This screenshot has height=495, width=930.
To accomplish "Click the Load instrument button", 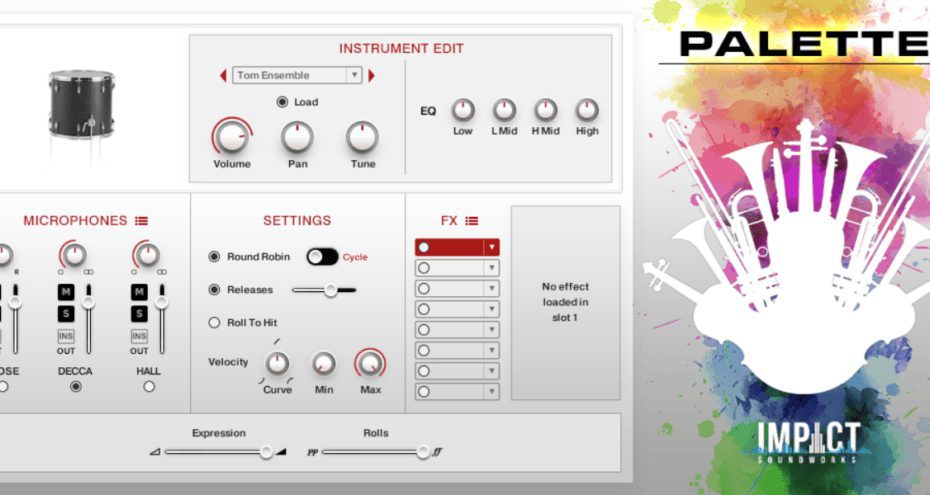I will tap(282, 102).
